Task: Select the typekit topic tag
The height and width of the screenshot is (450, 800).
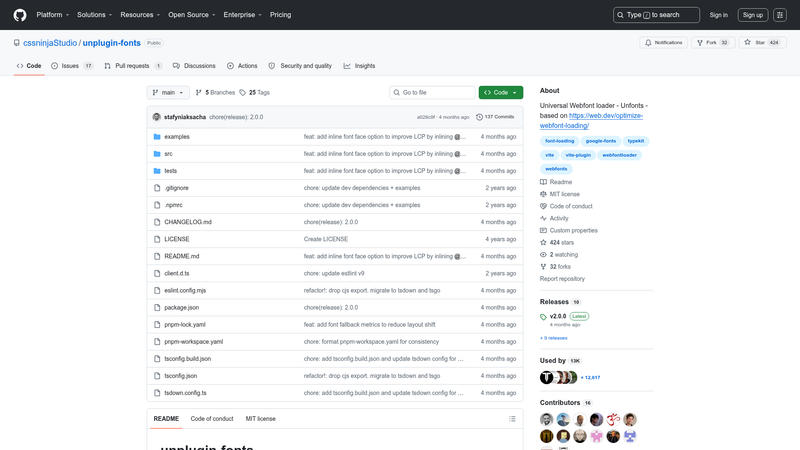Action: click(636, 141)
